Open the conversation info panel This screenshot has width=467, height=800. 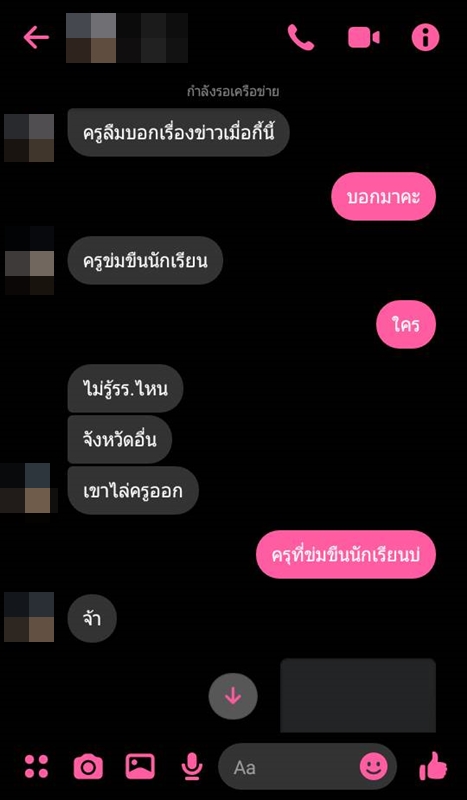(x=425, y=37)
